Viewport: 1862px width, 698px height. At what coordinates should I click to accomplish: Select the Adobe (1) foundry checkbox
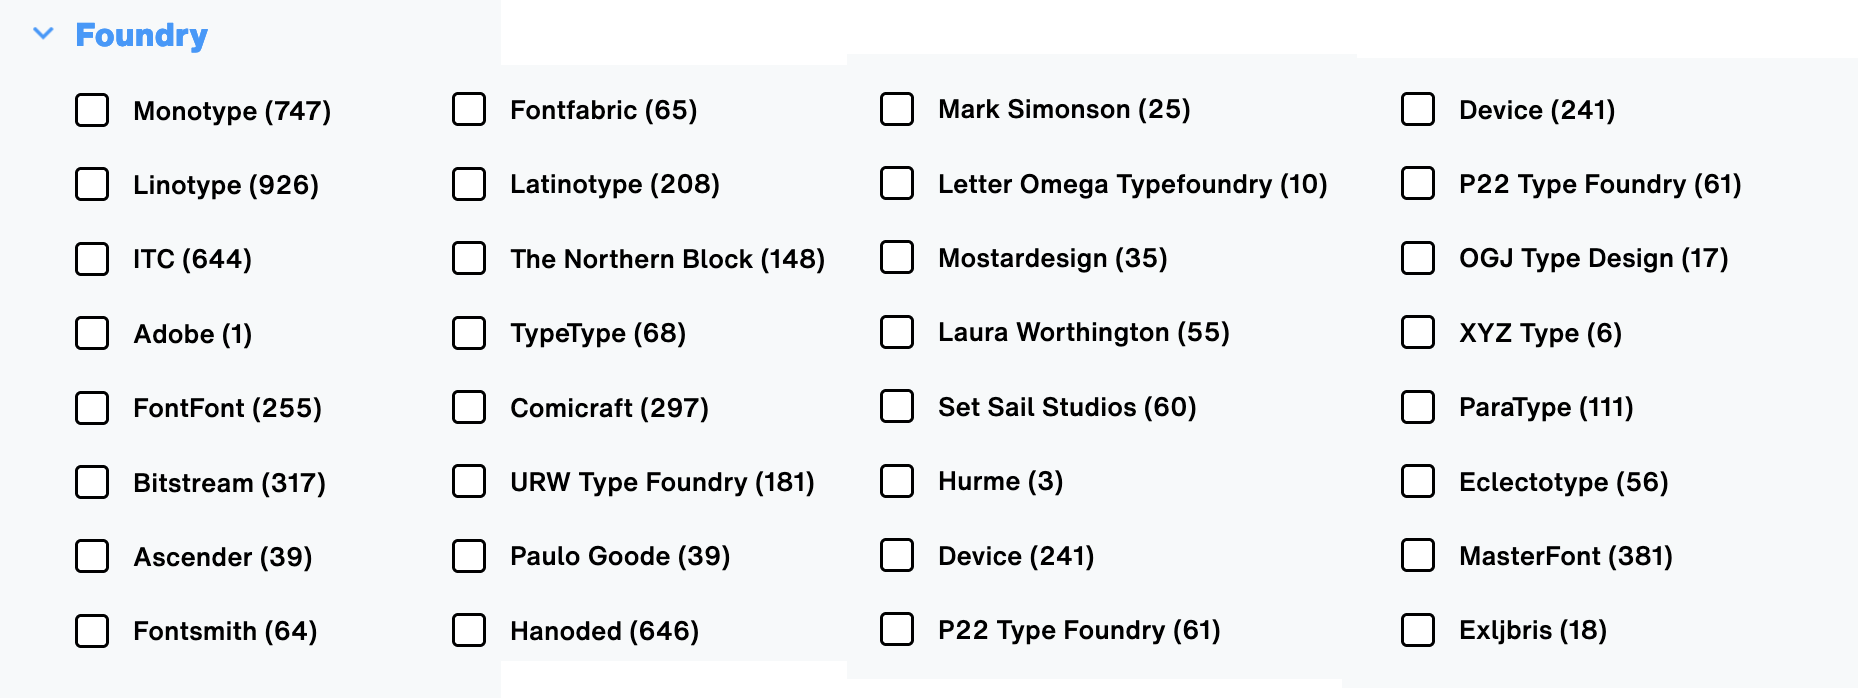point(92,333)
